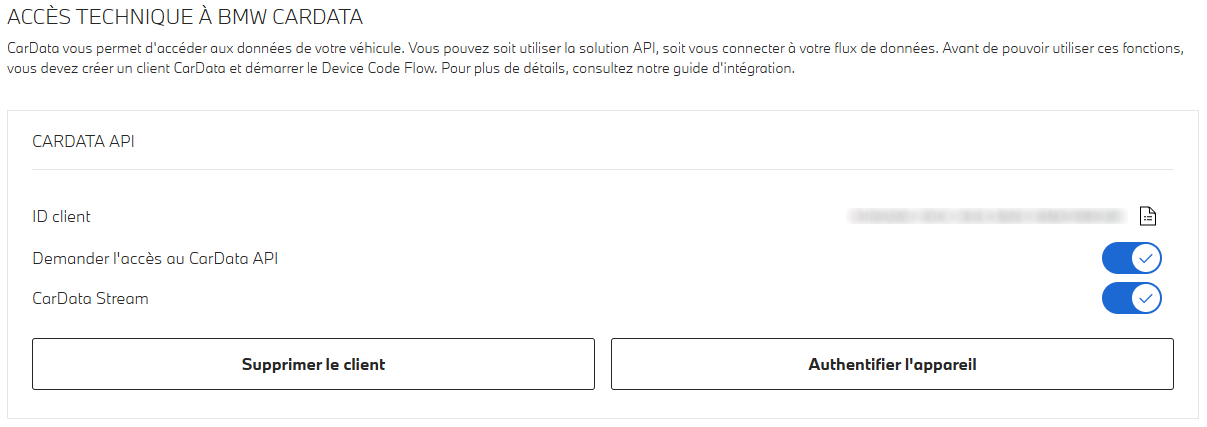Click the checkmark knob of the CarData Stream switch
The height and width of the screenshot is (427, 1207).
point(1146,298)
